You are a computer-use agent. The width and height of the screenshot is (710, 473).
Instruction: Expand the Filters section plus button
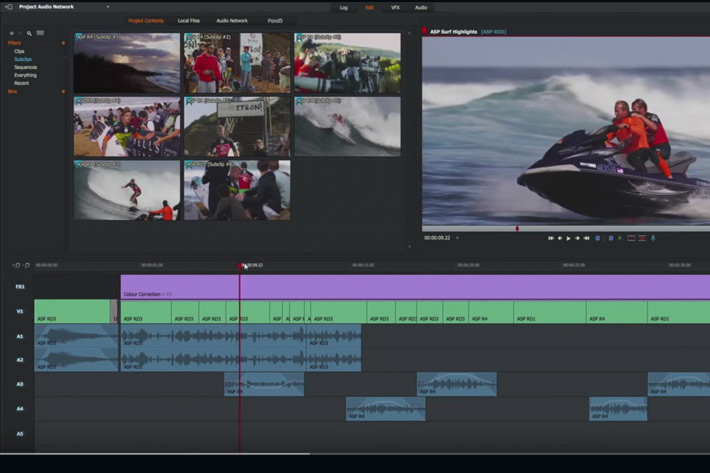(x=64, y=43)
